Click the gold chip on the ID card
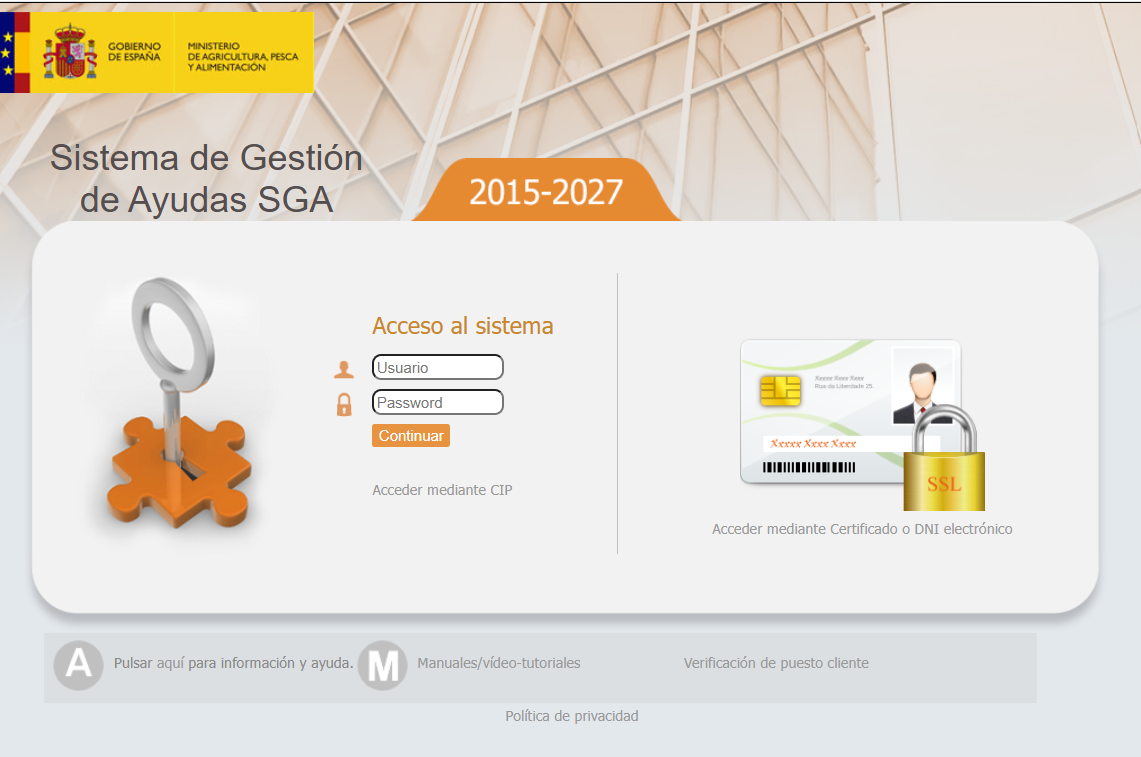The height and width of the screenshot is (757, 1141). click(780, 391)
